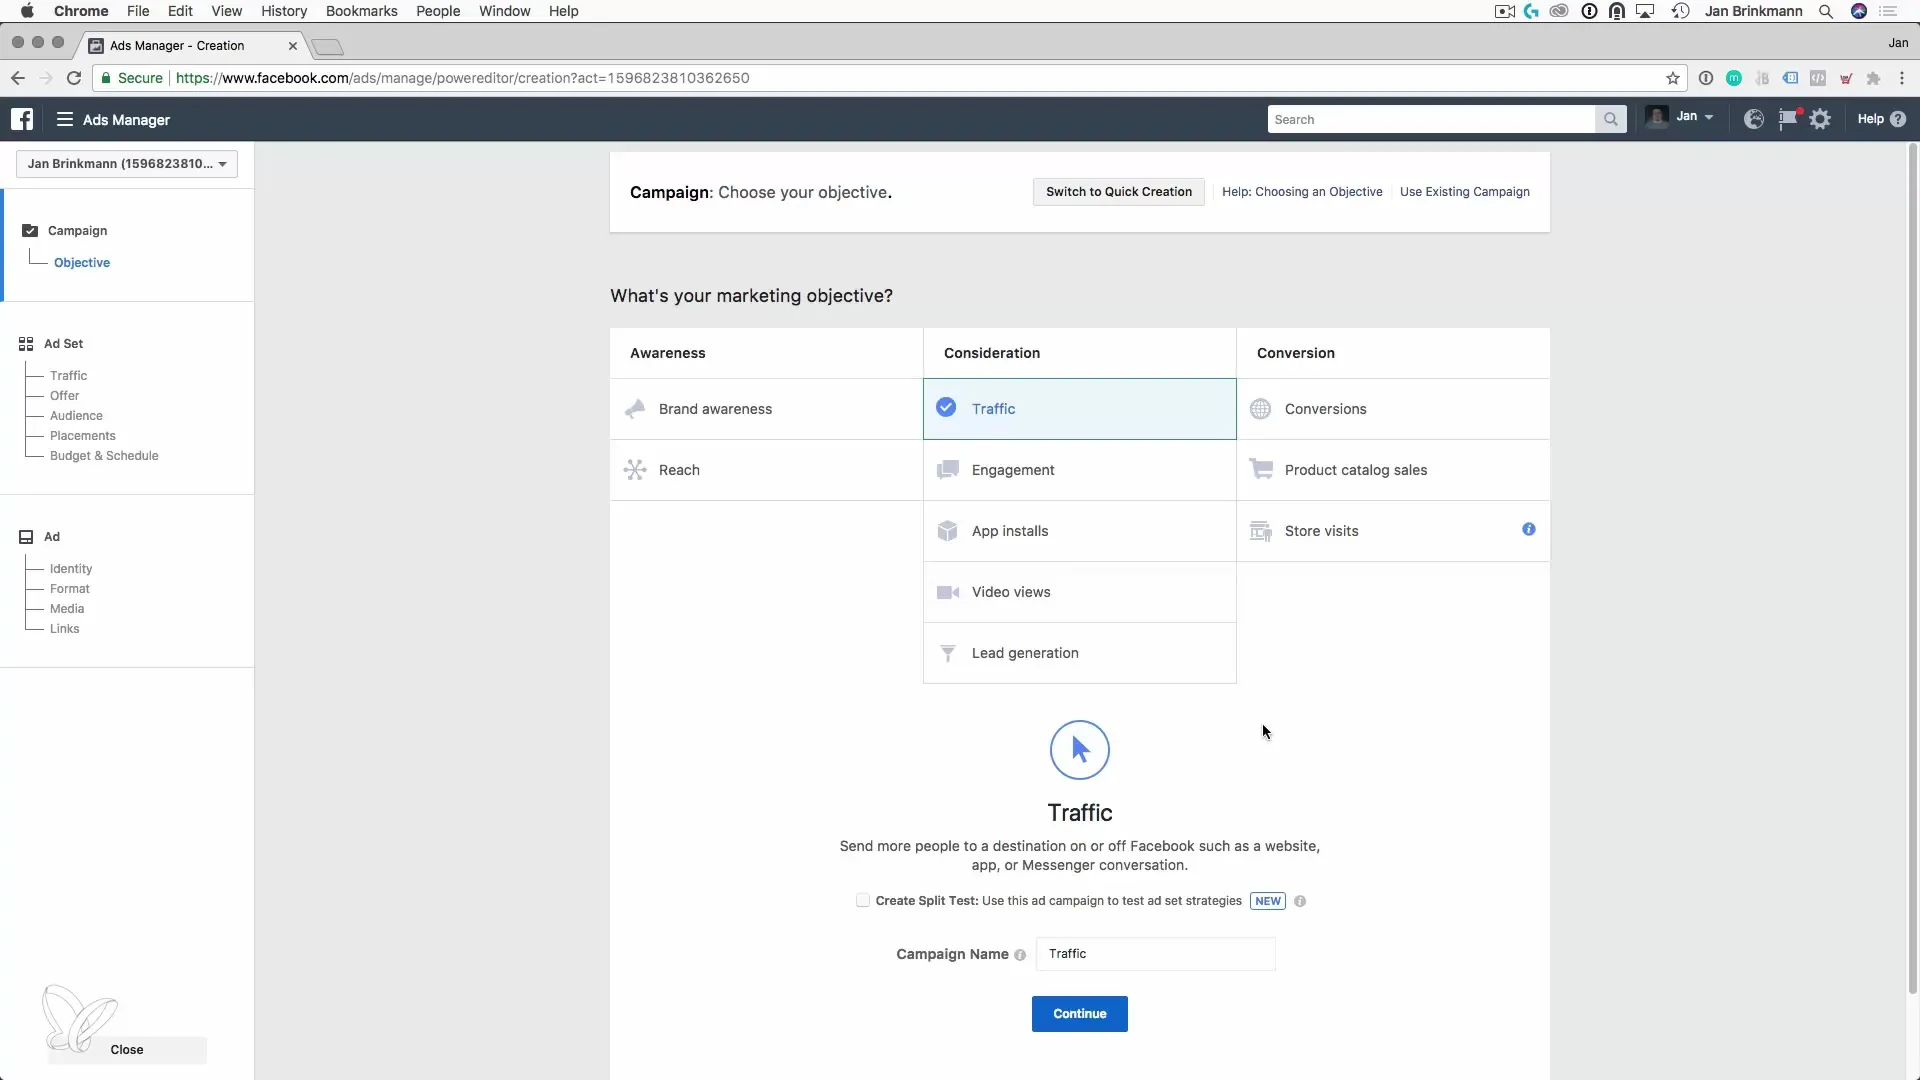Click Use Existing Campaign link

tap(1465, 192)
